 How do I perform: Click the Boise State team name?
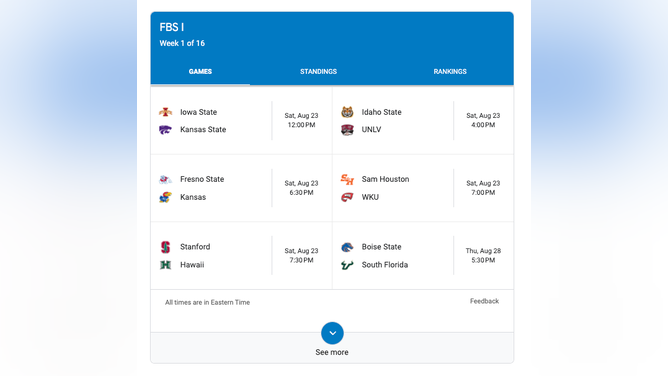(381, 247)
